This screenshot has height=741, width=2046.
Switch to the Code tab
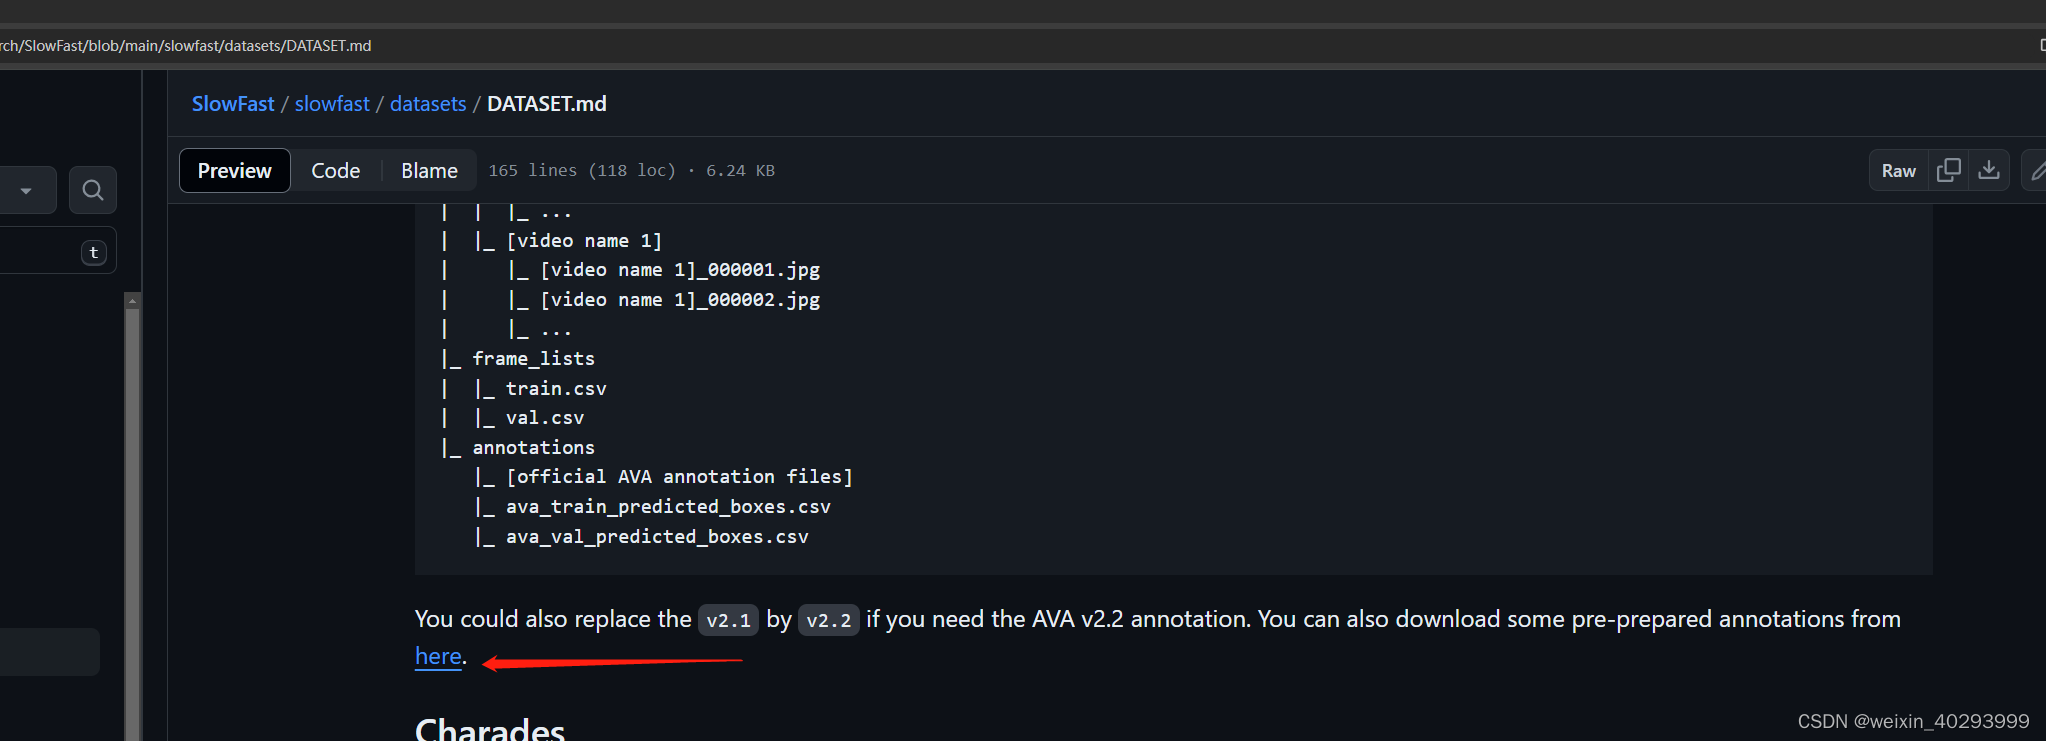tap(336, 171)
